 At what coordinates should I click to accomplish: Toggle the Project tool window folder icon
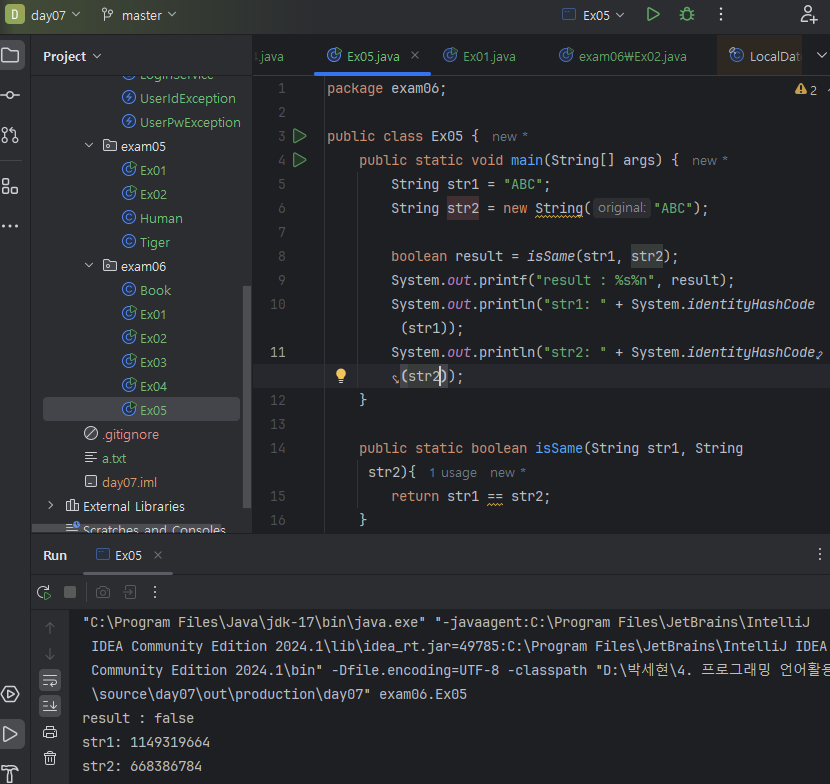10,55
